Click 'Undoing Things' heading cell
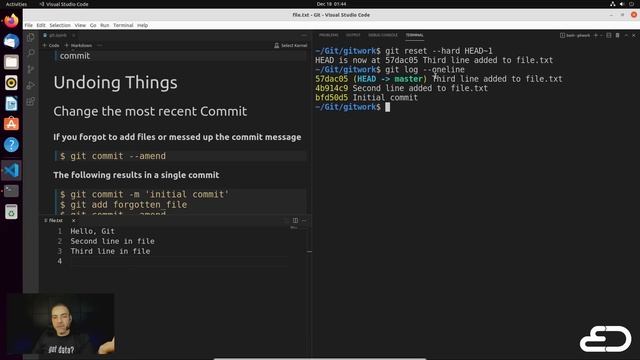640x360 pixels. click(x=116, y=82)
